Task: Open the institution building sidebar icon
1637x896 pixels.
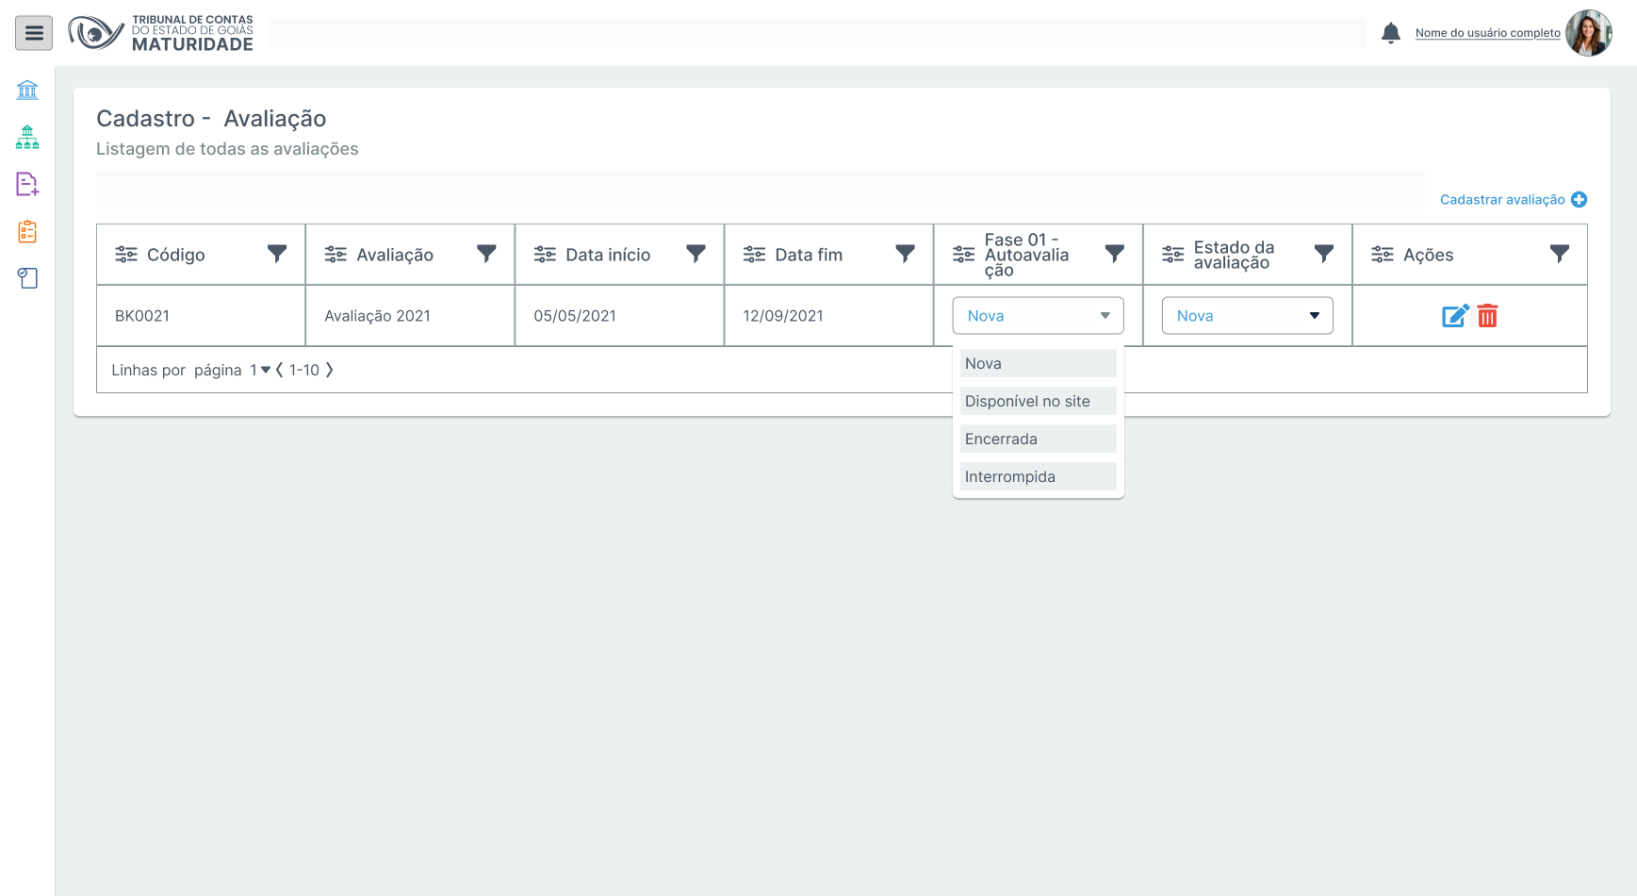Action: (x=27, y=90)
